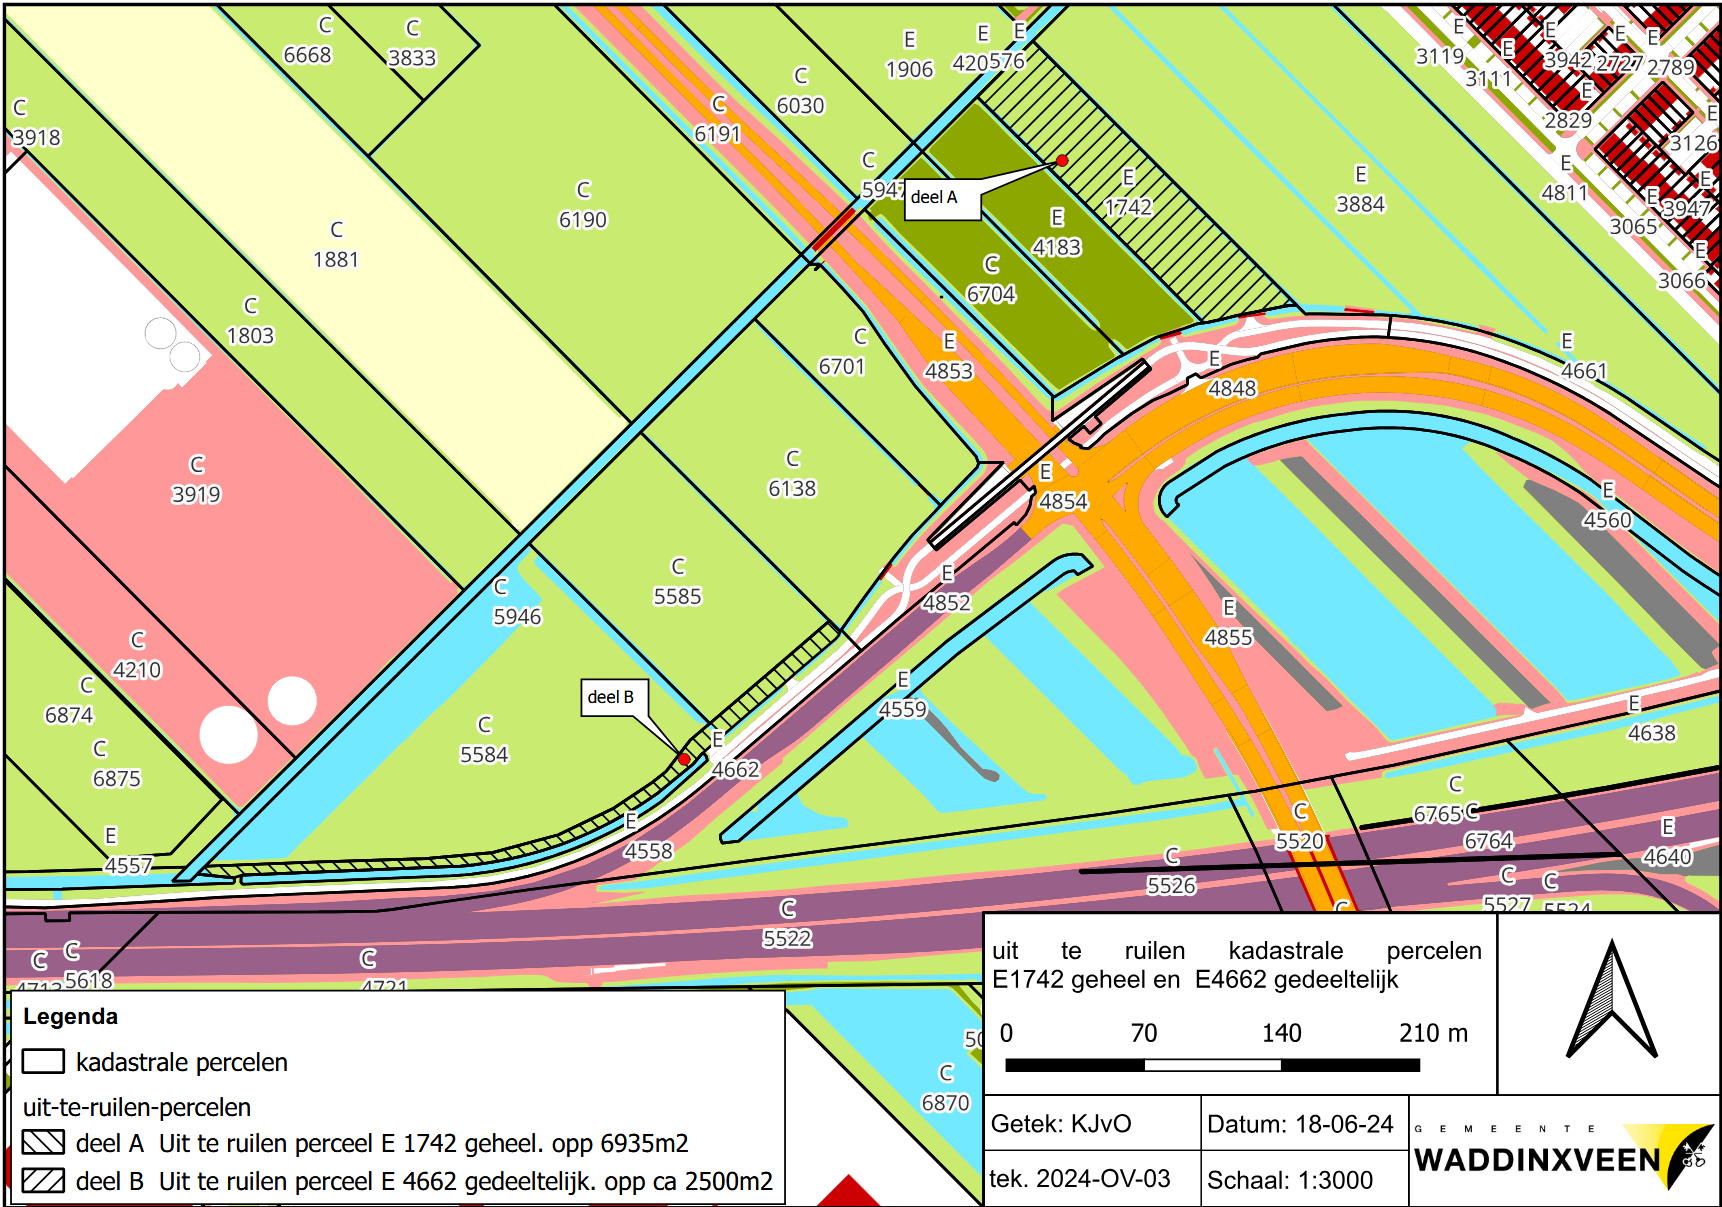Click the red dot marker for deel B
This screenshot has width=1722, height=1207.
click(684, 759)
